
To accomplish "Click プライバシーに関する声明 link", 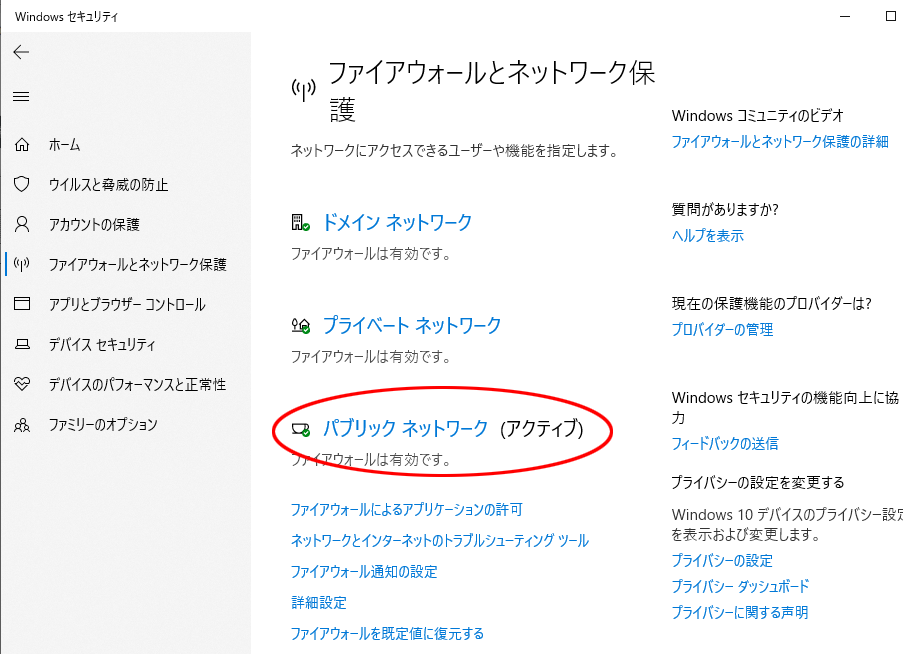I will click(740, 612).
